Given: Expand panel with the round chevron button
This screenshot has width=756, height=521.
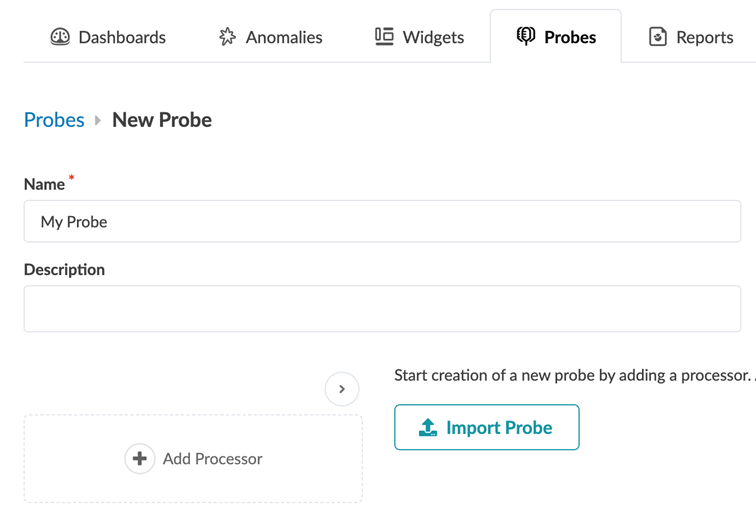Looking at the screenshot, I should 342,389.
